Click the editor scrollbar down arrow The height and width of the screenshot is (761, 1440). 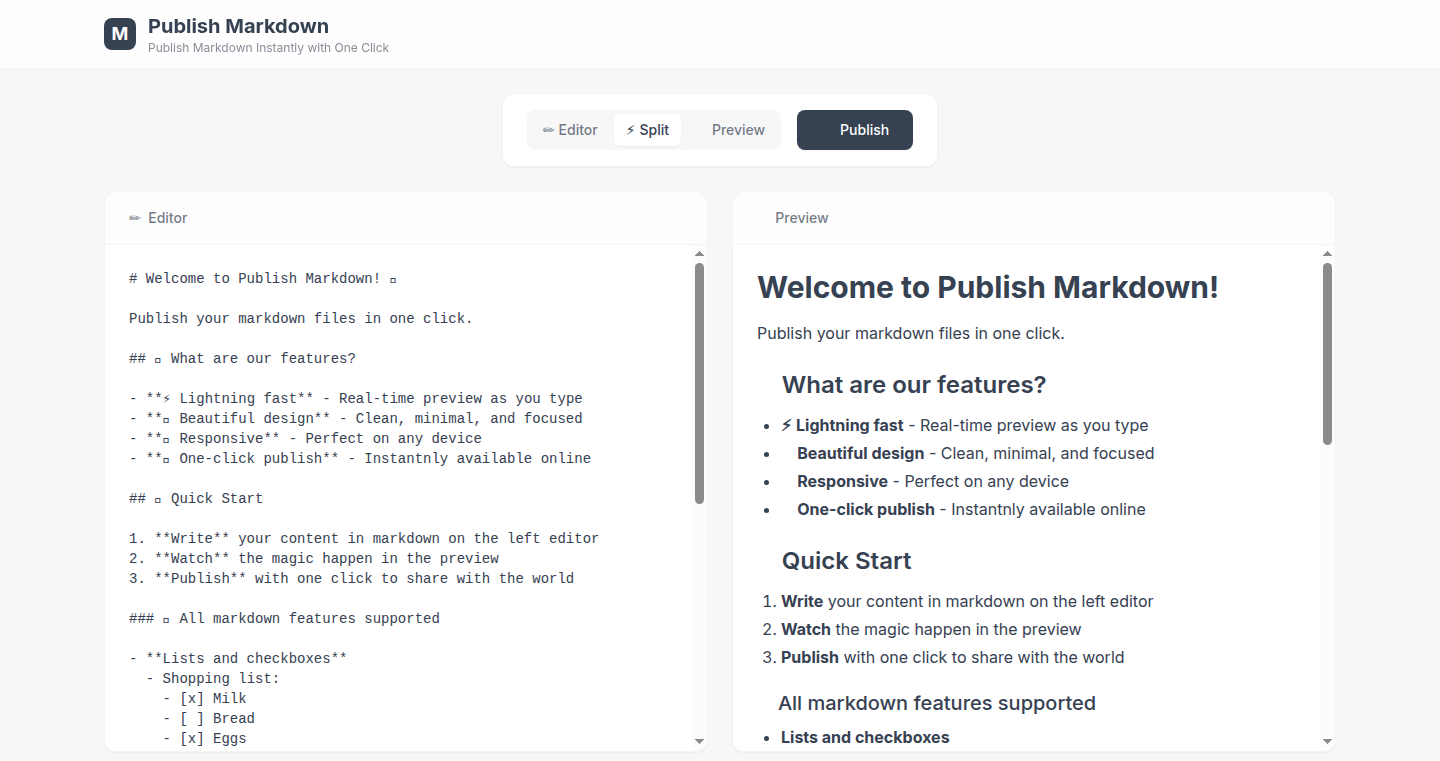tap(700, 741)
